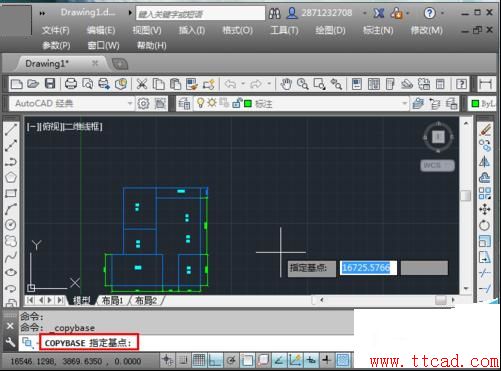Image resolution: width=501 pixels, height=371 pixels.
Task: Choose the Mirror modify tool
Action: [485, 162]
